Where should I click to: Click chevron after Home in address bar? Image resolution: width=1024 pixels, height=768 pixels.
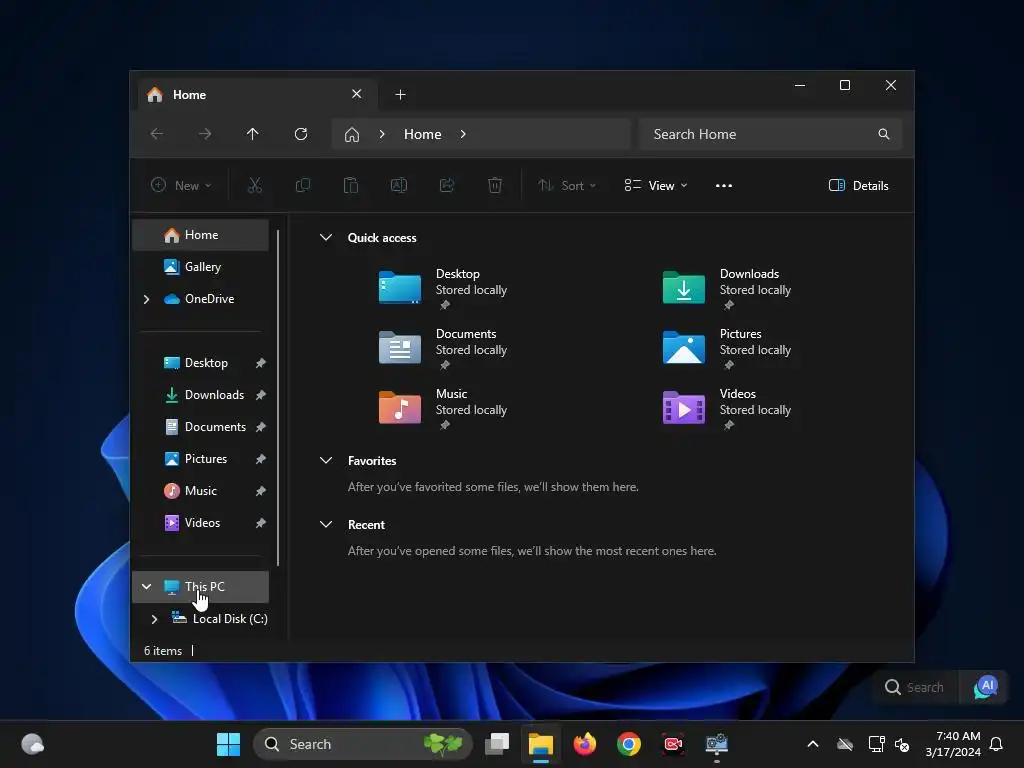[463, 134]
